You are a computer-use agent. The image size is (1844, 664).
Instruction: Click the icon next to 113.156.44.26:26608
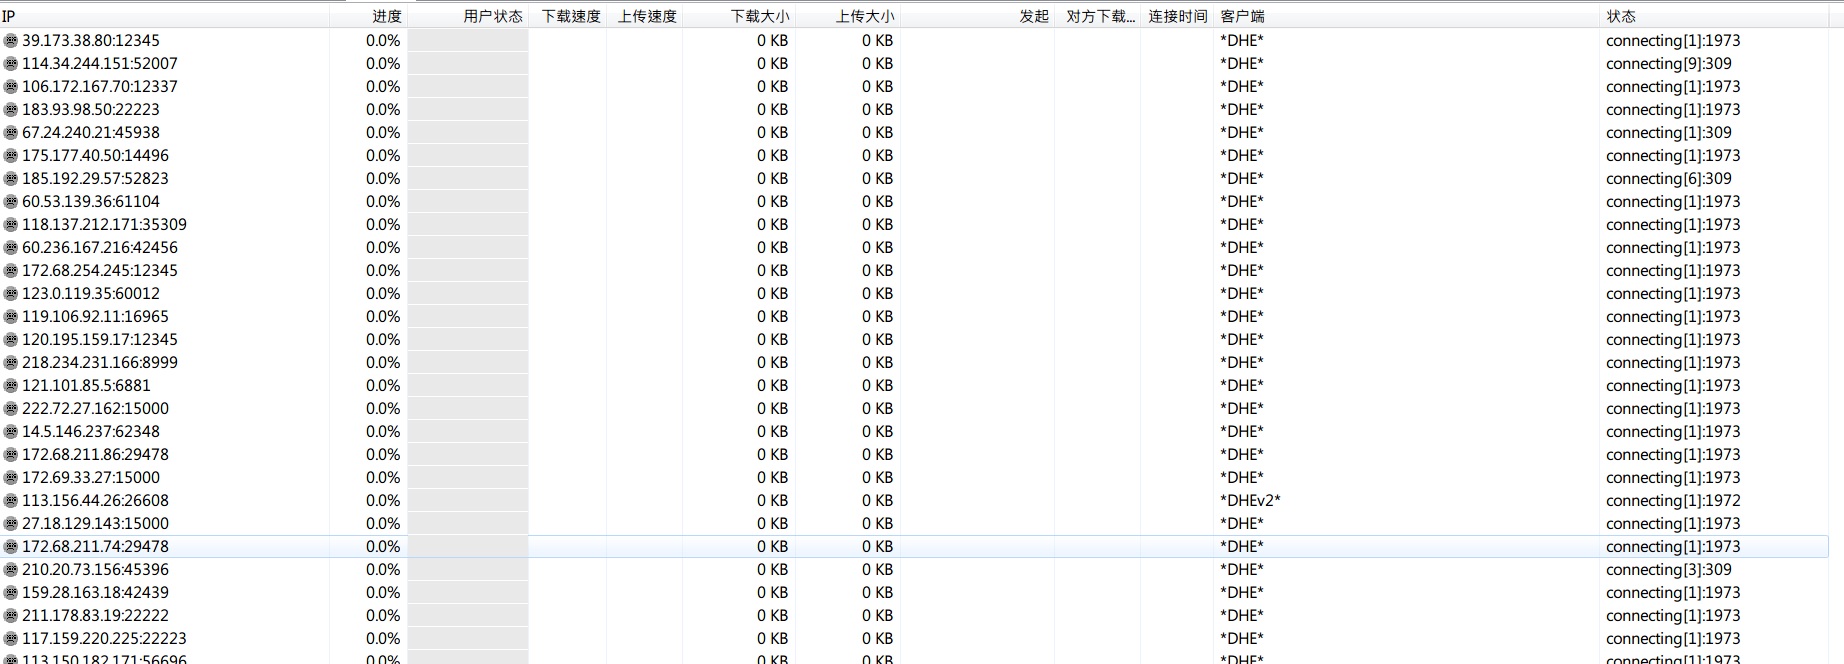click(x=11, y=501)
